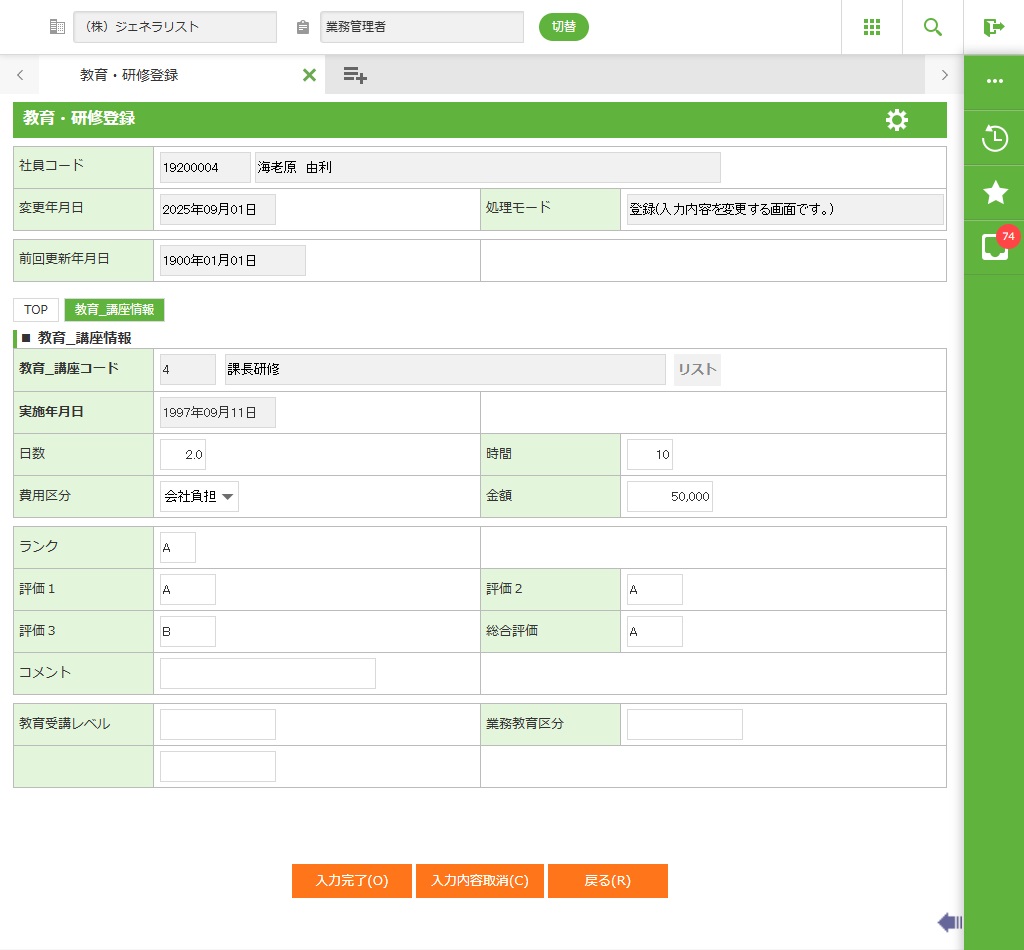The height and width of the screenshot is (950, 1024).
Task: Expand the 費用区分 dropdown showing 会社負担
Action: click(199, 496)
